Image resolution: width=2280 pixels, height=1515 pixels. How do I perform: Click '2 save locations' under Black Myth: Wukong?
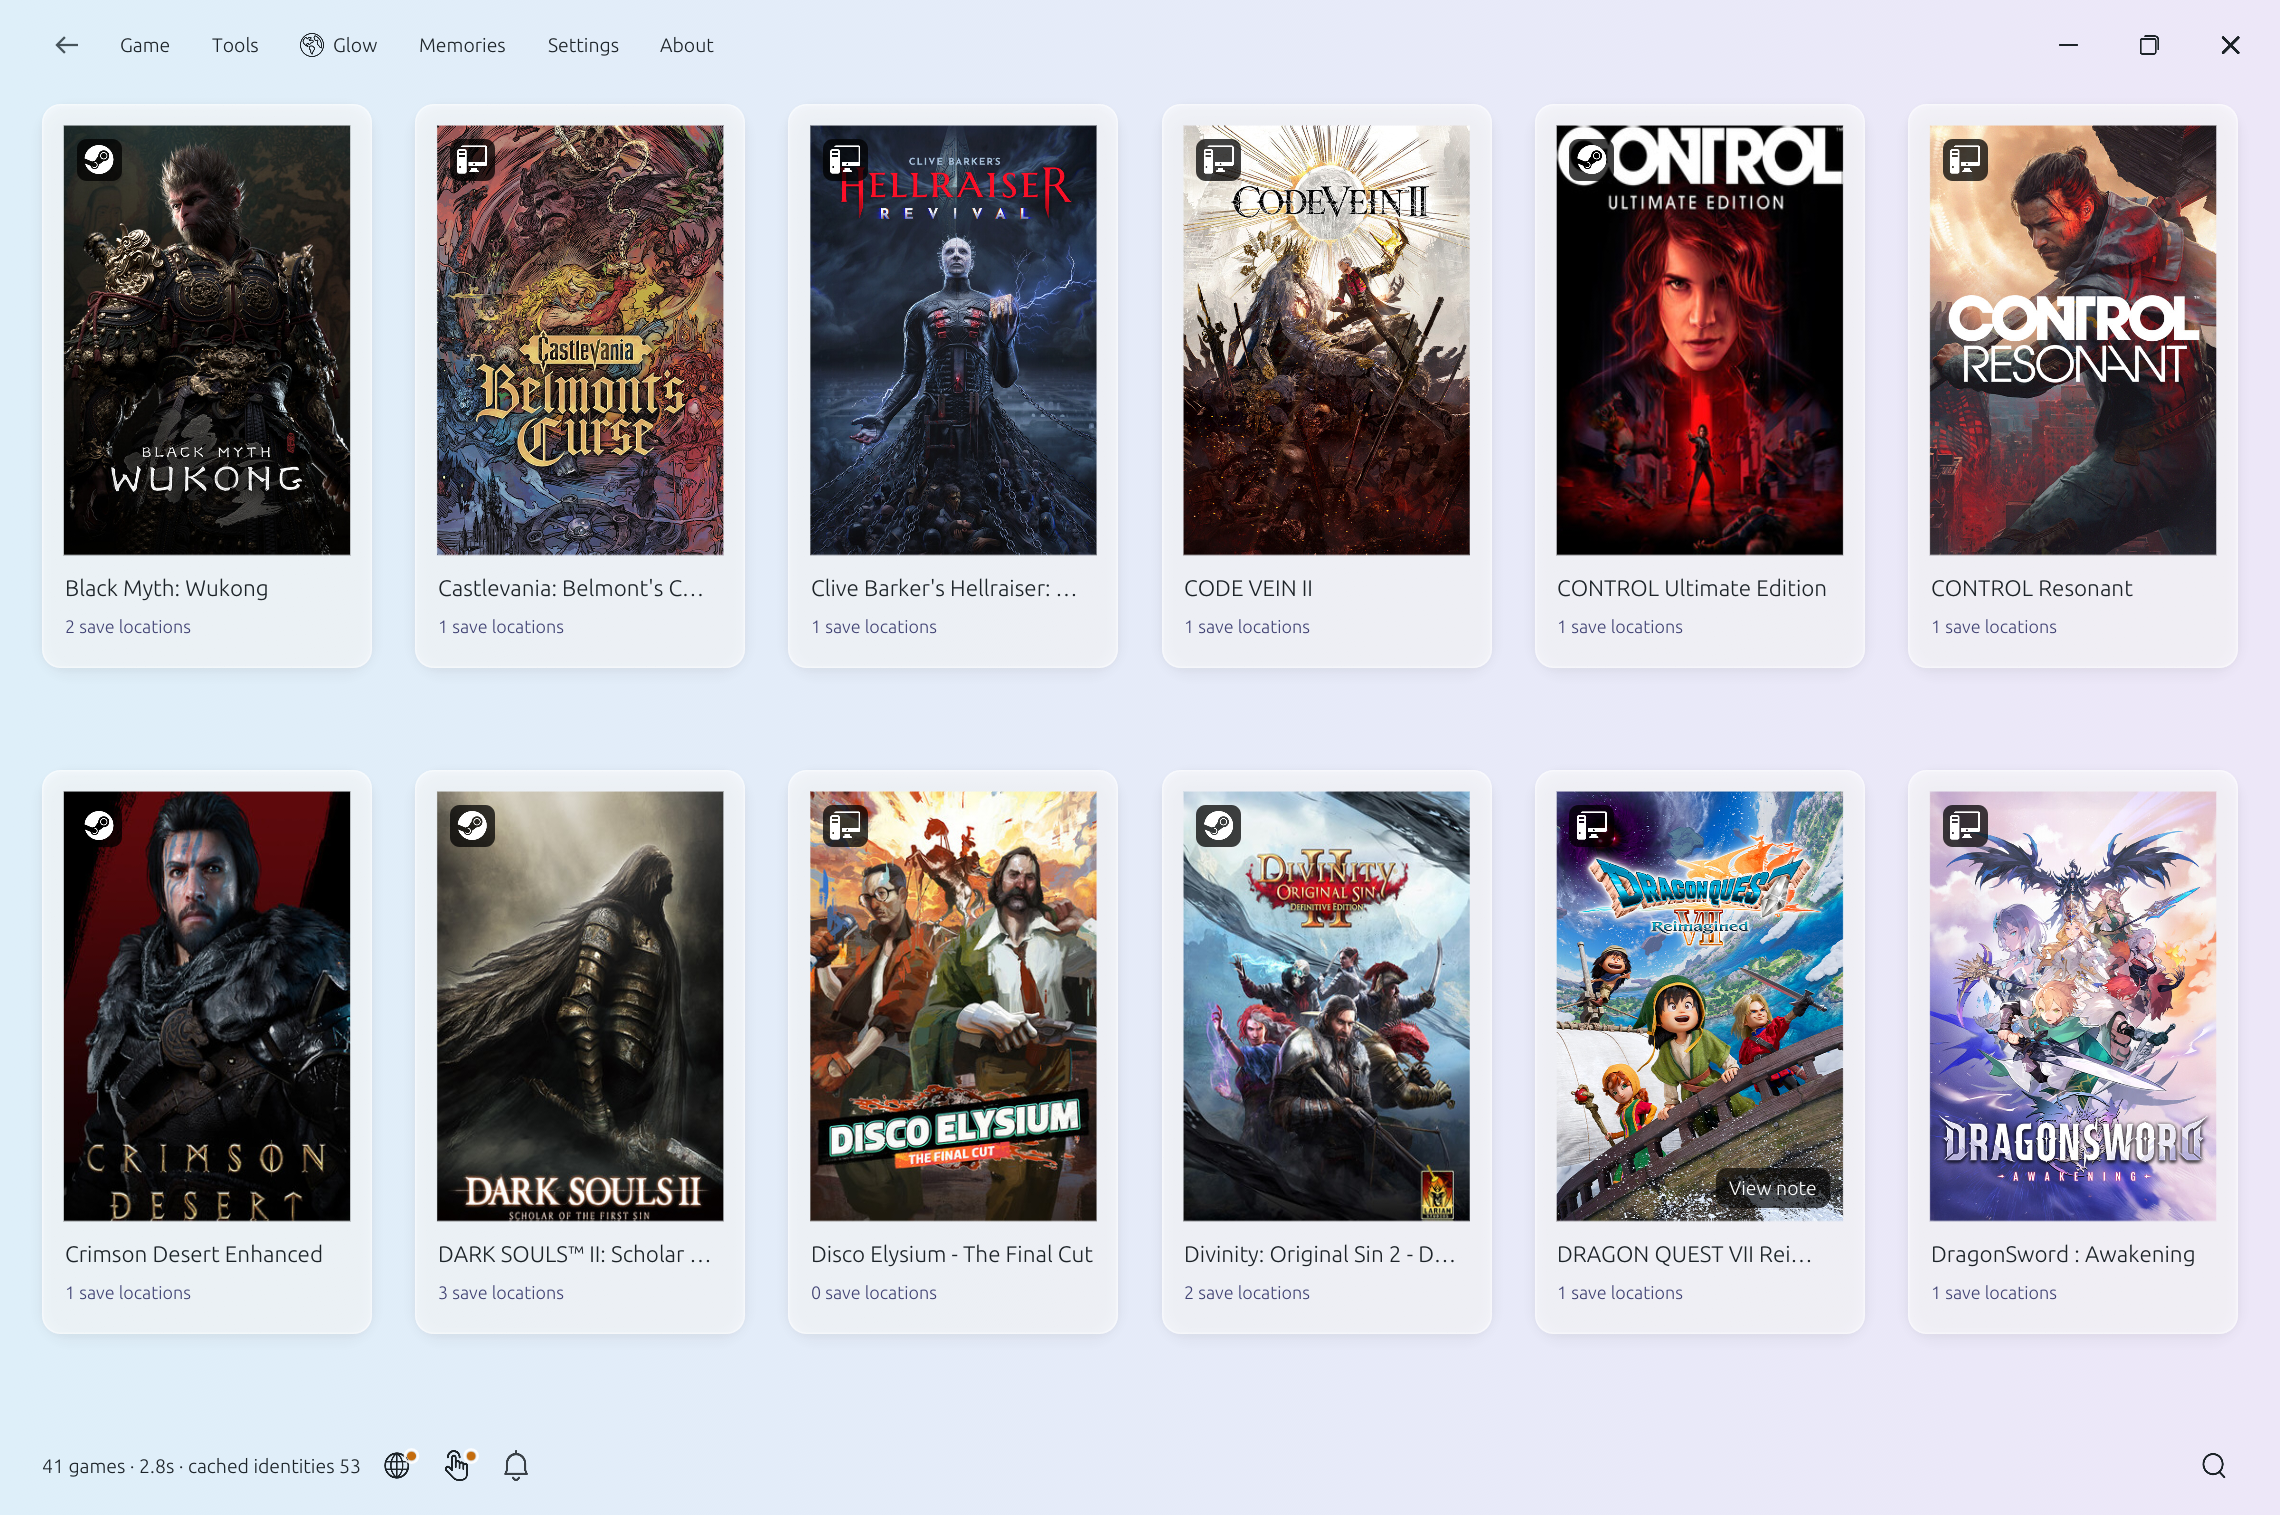pos(128,627)
